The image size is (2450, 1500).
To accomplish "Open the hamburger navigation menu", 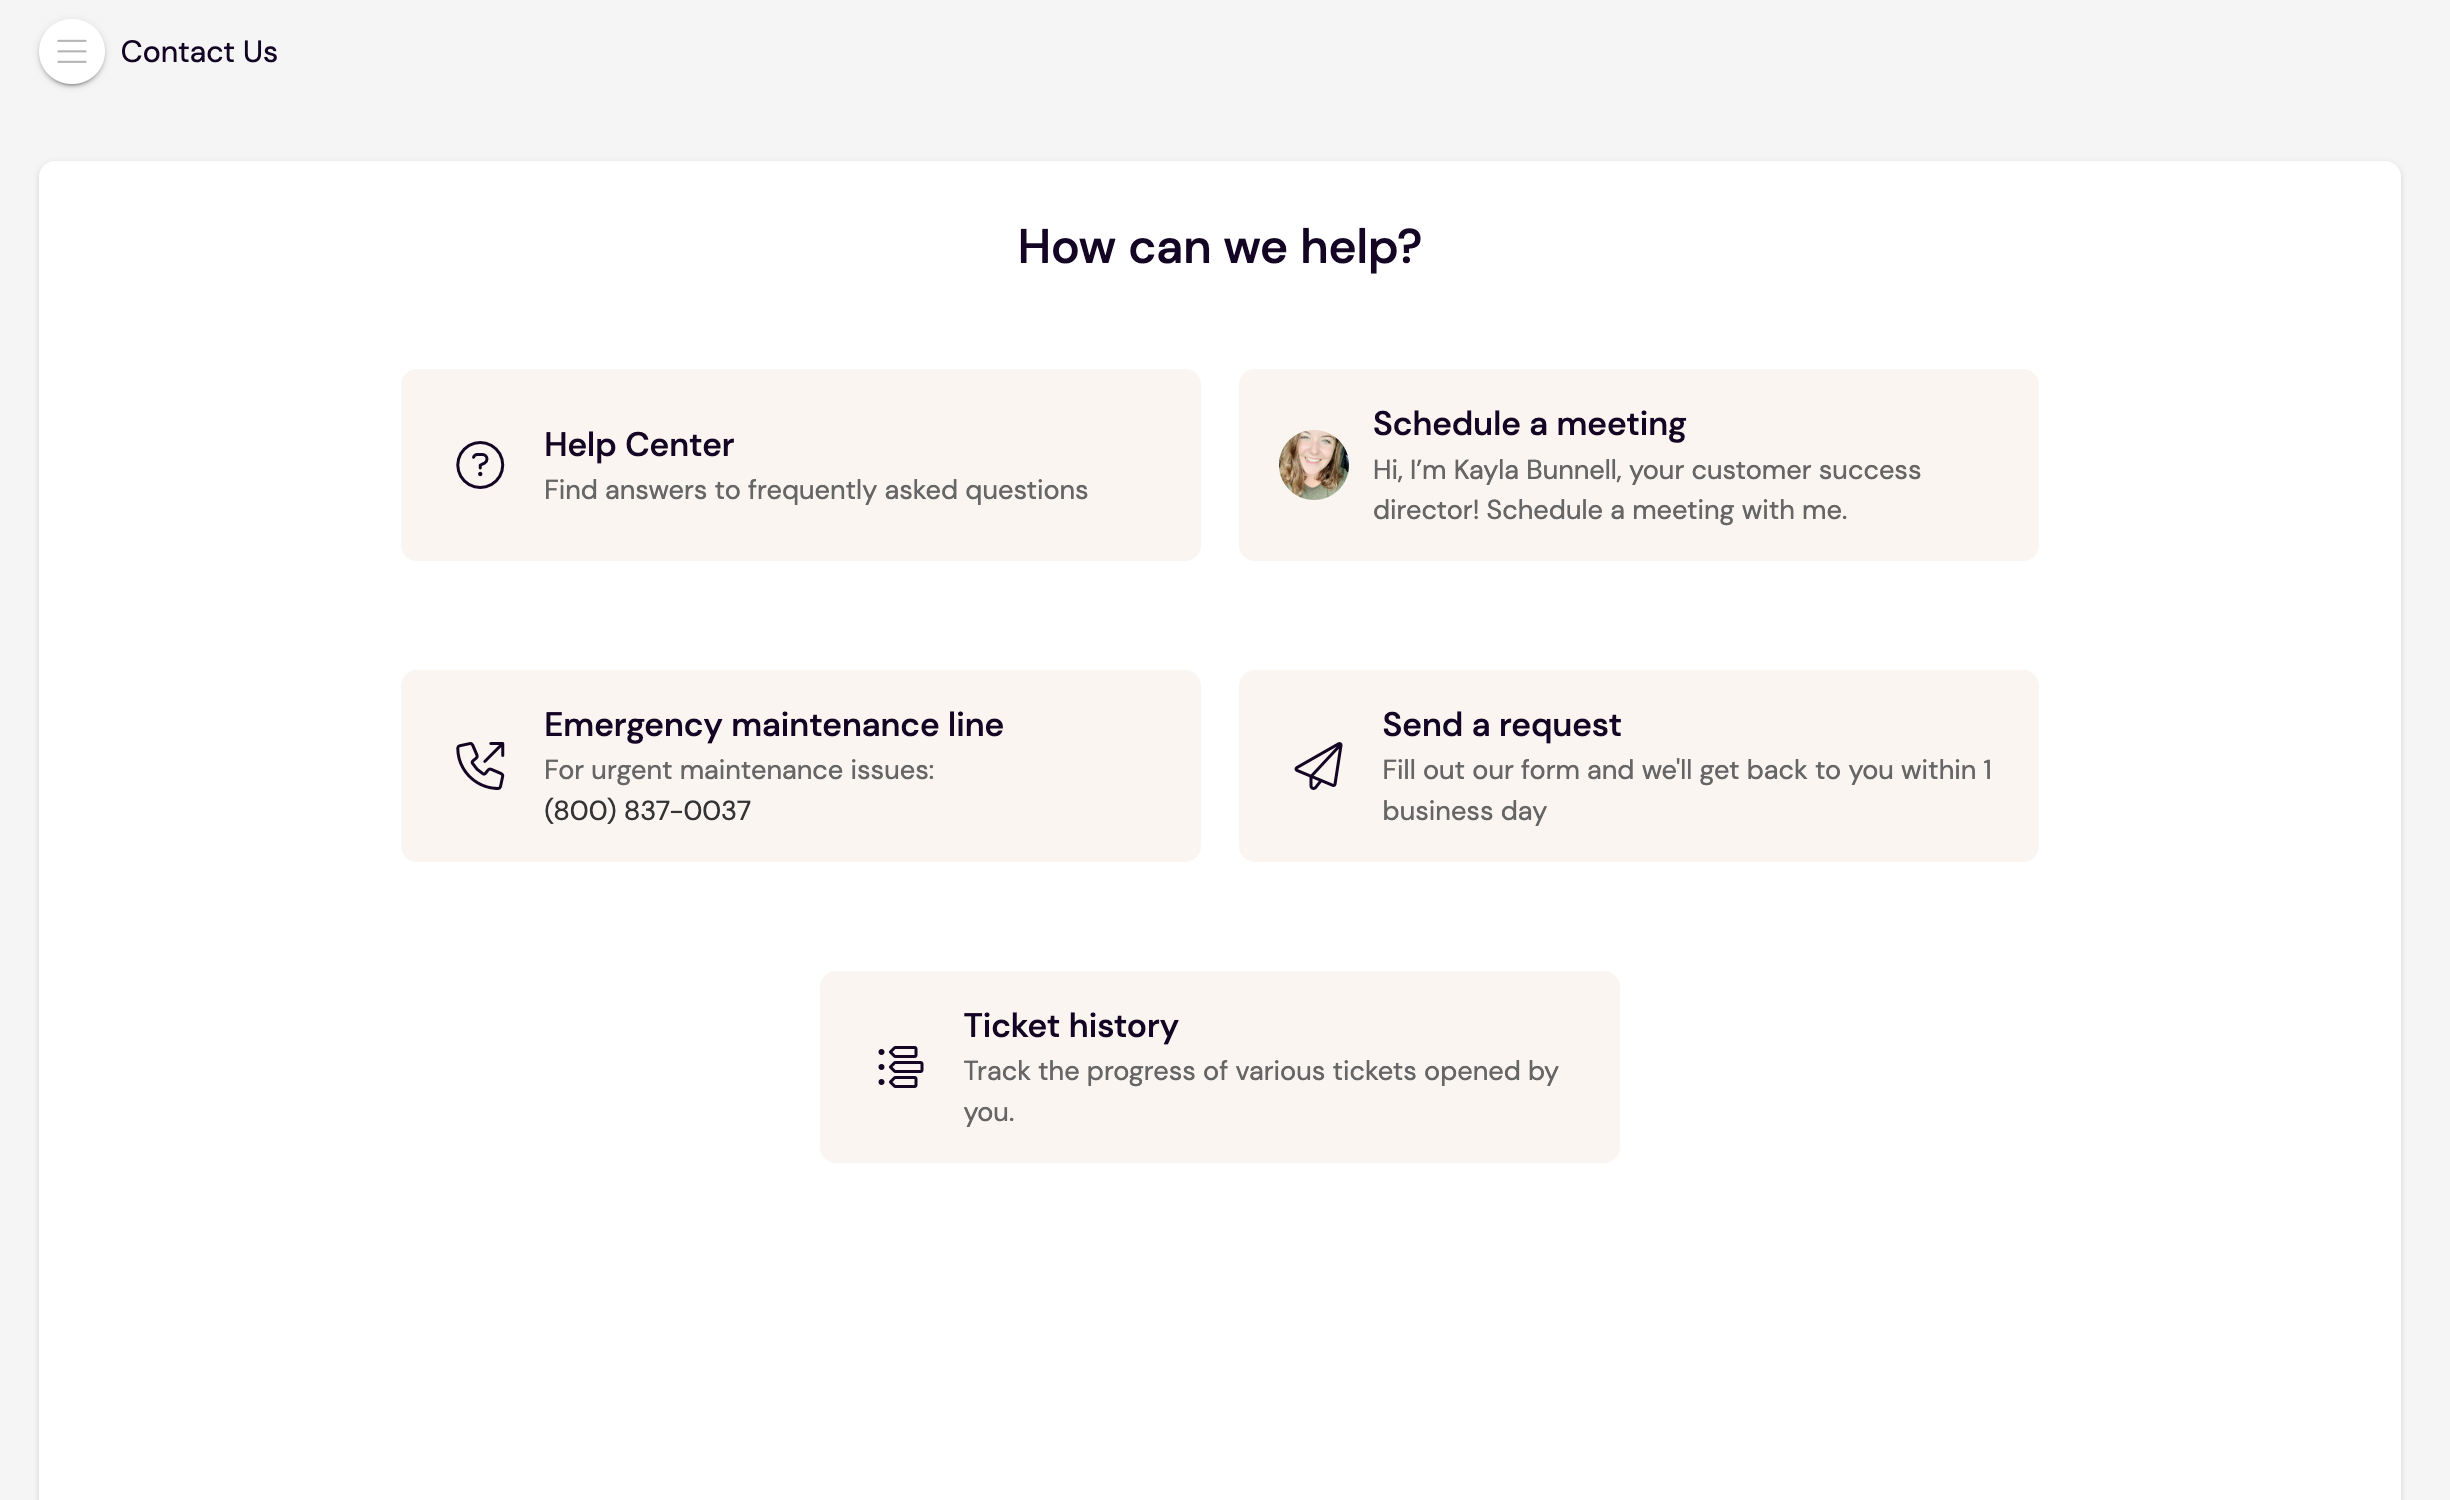I will coord(72,52).
